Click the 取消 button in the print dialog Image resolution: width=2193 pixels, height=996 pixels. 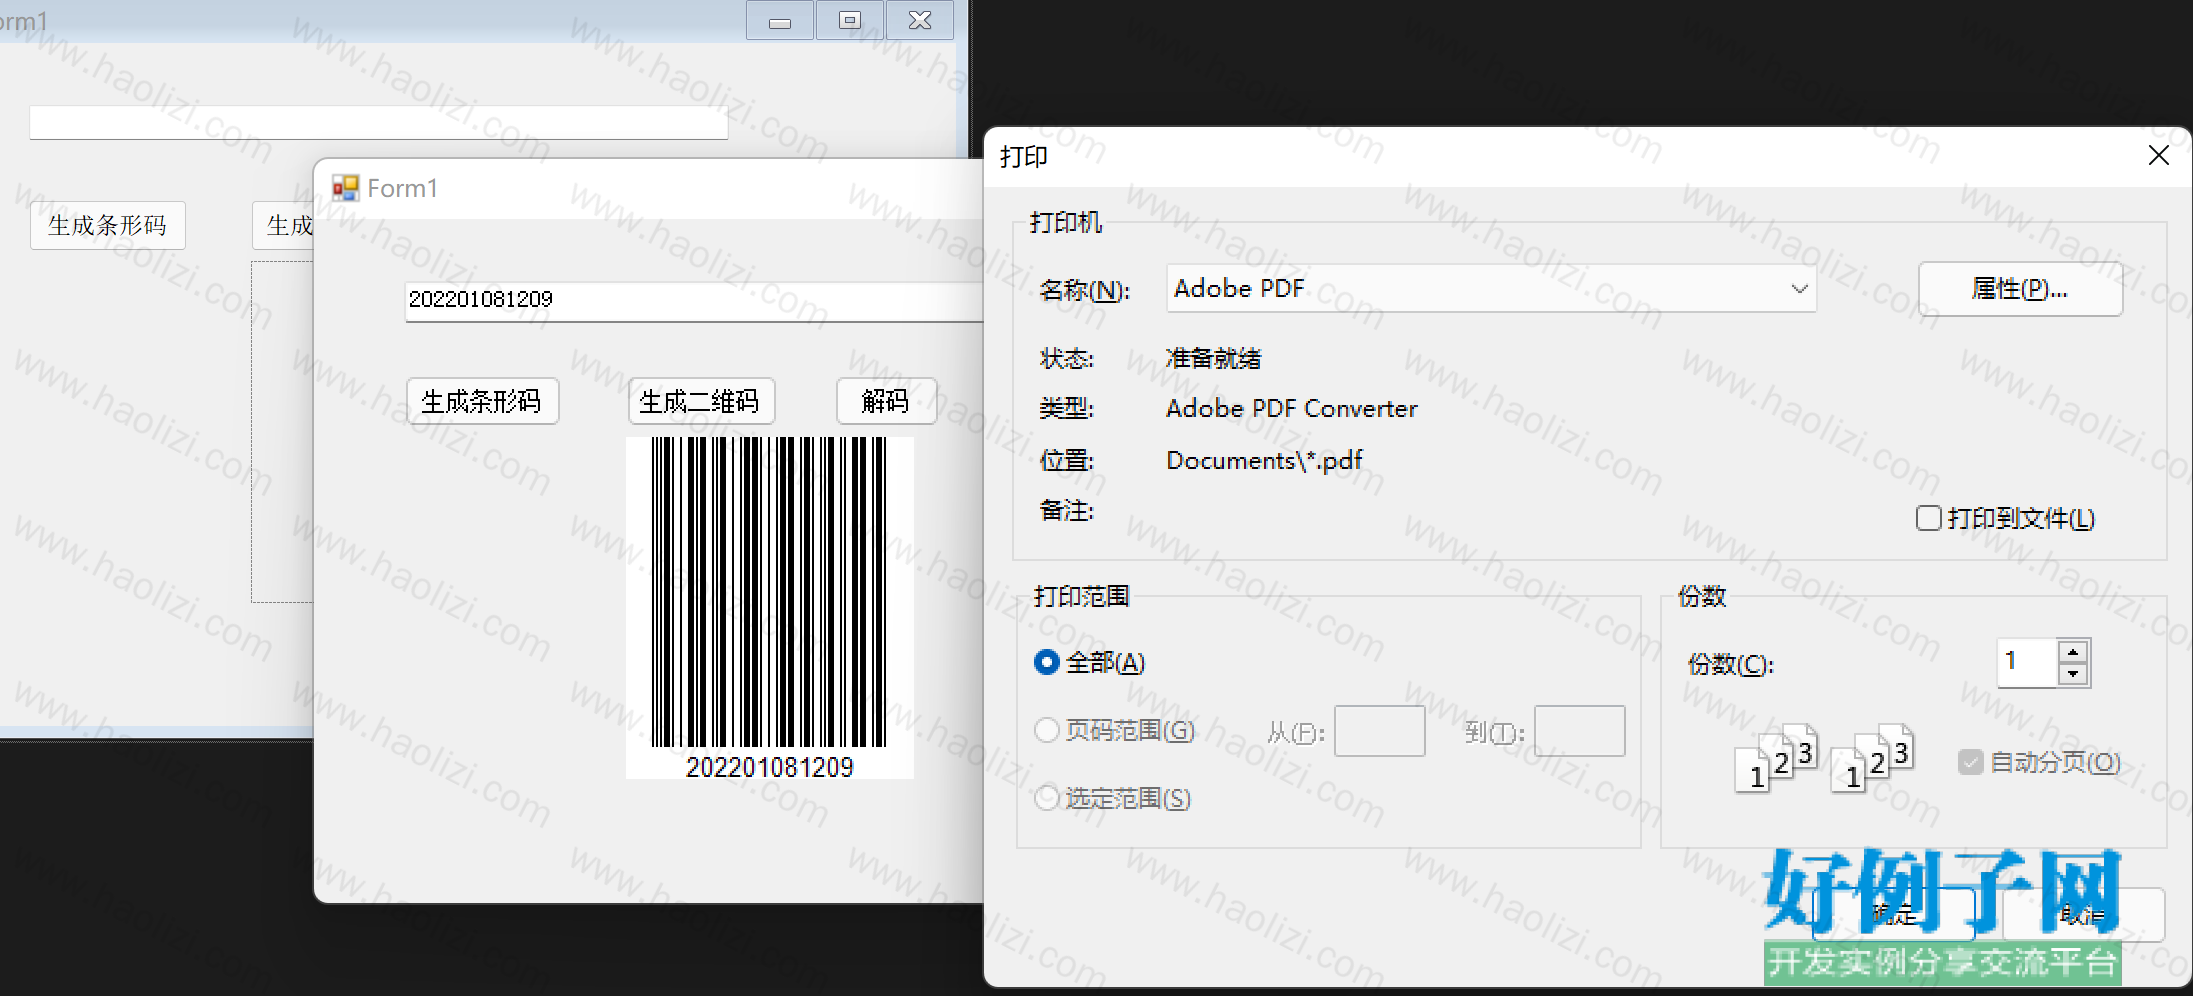point(2083,914)
